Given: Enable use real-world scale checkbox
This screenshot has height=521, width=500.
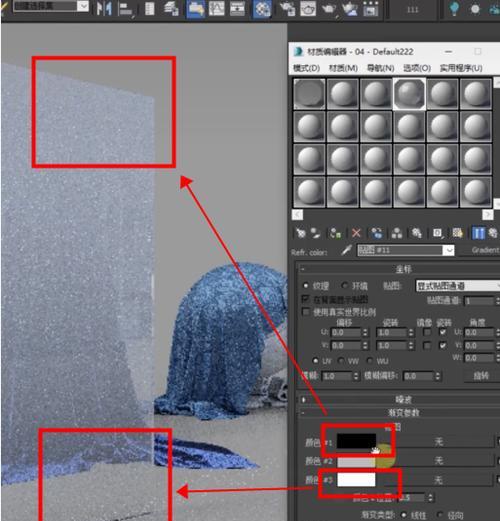Looking at the screenshot, I should coord(305,312).
